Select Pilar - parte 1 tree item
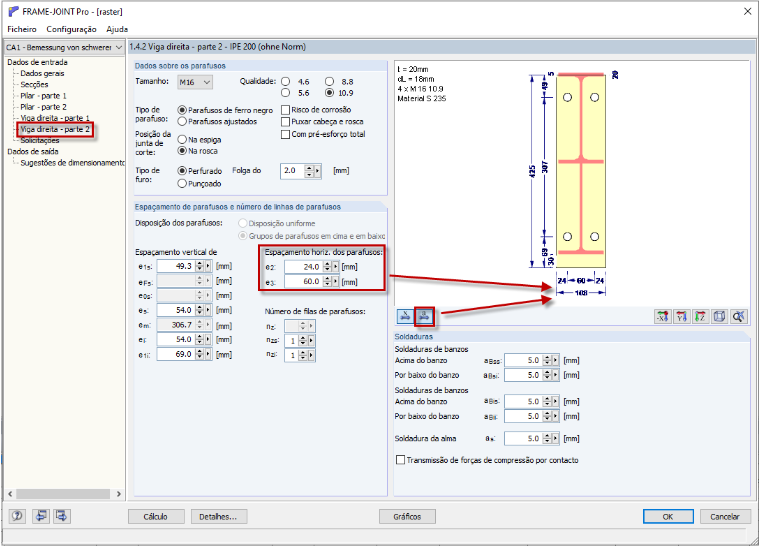Screen dimensions: 760x546 coord(43,96)
